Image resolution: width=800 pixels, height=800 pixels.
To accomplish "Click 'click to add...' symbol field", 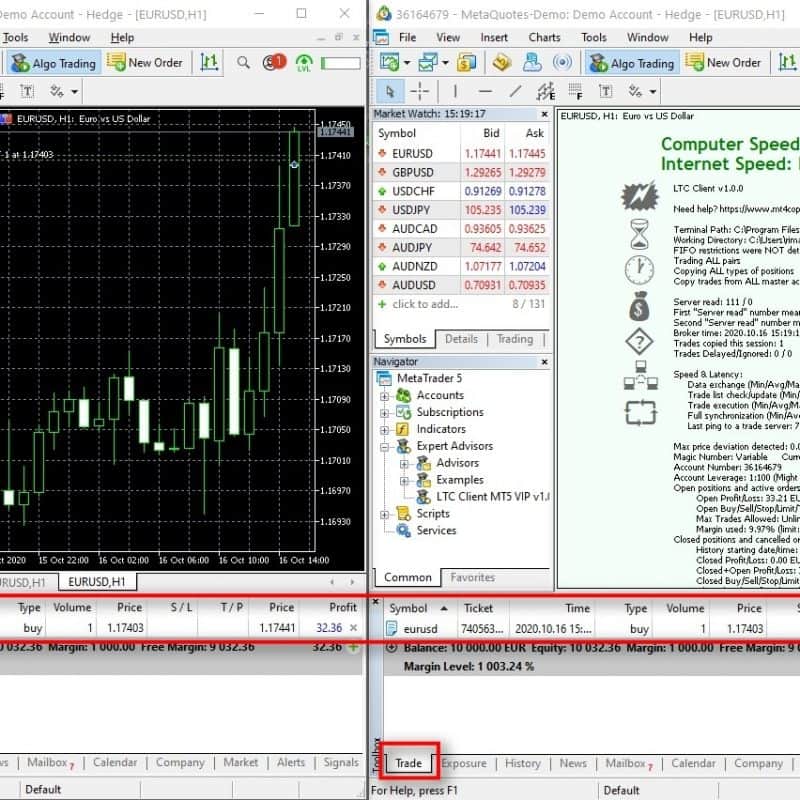I will pyautogui.click(x=425, y=304).
